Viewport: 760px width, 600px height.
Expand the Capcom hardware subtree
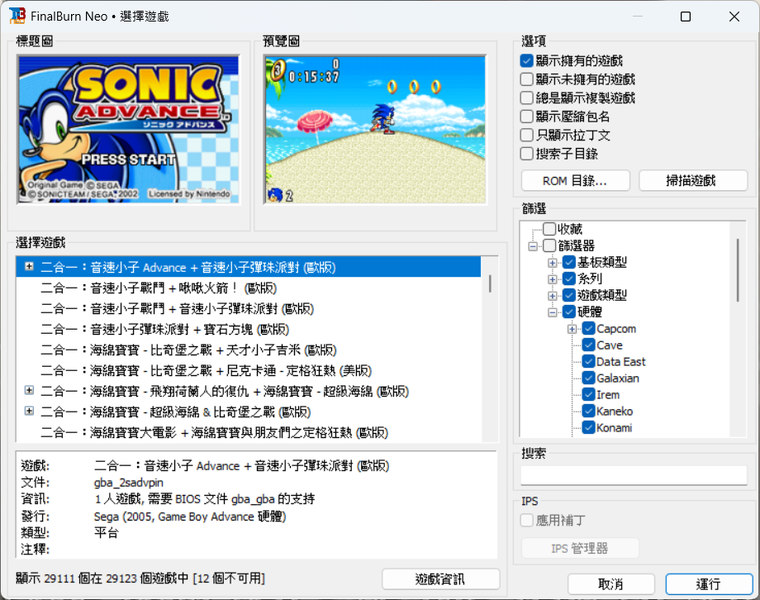pyautogui.click(x=572, y=329)
